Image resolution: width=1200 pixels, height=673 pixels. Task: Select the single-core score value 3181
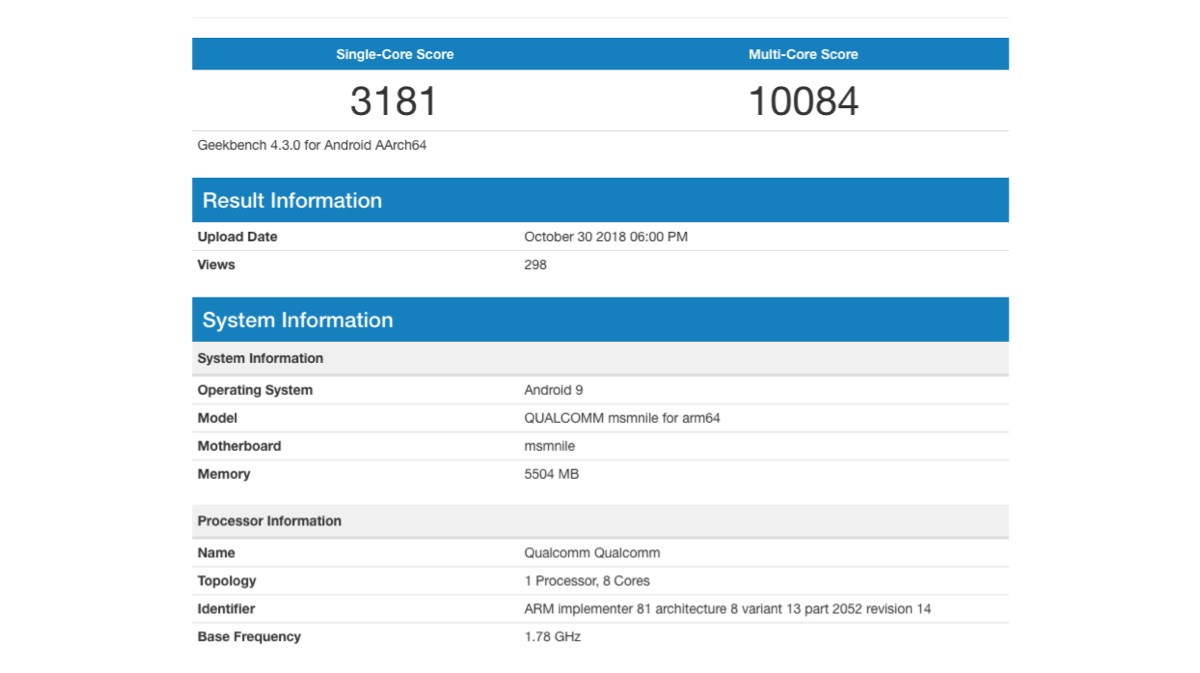(x=394, y=101)
